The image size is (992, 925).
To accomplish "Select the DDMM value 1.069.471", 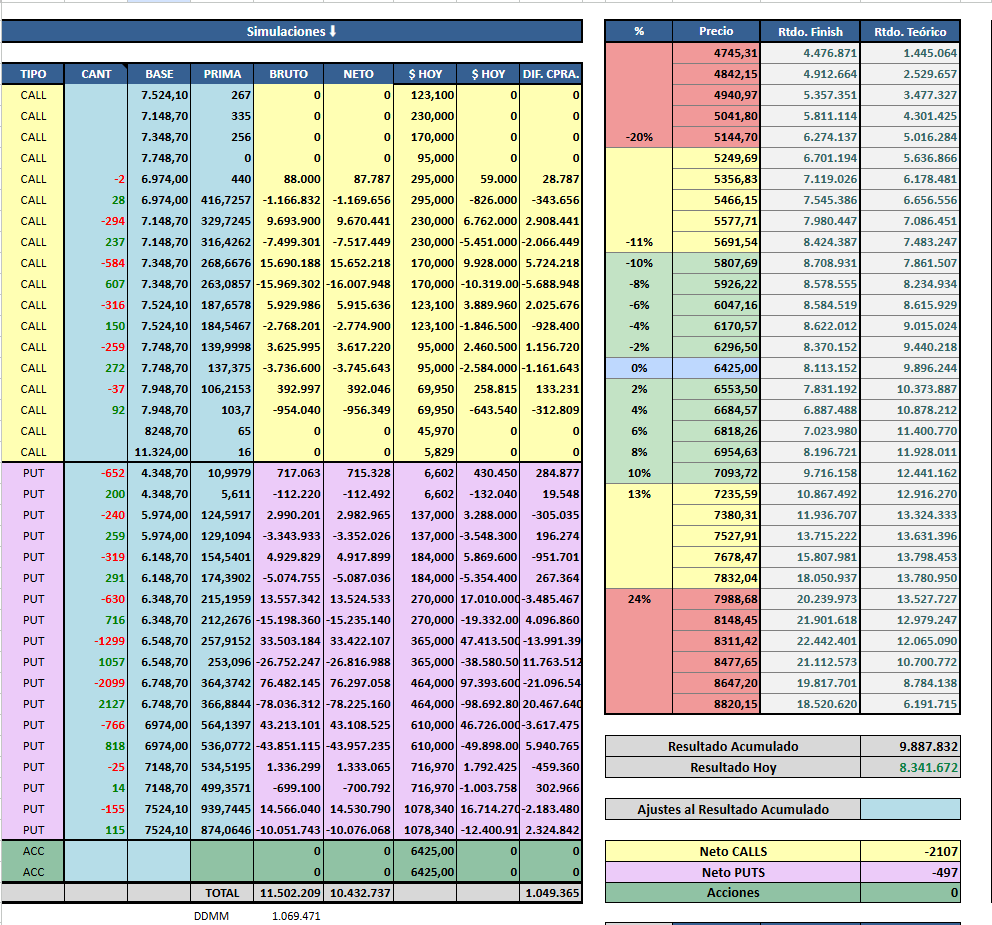I will point(296,916).
